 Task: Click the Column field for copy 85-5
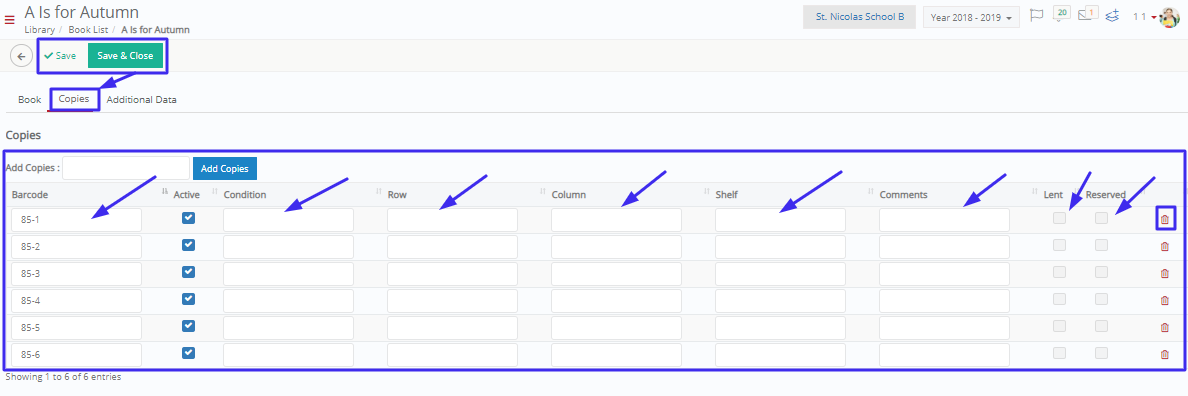[x=616, y=328]
